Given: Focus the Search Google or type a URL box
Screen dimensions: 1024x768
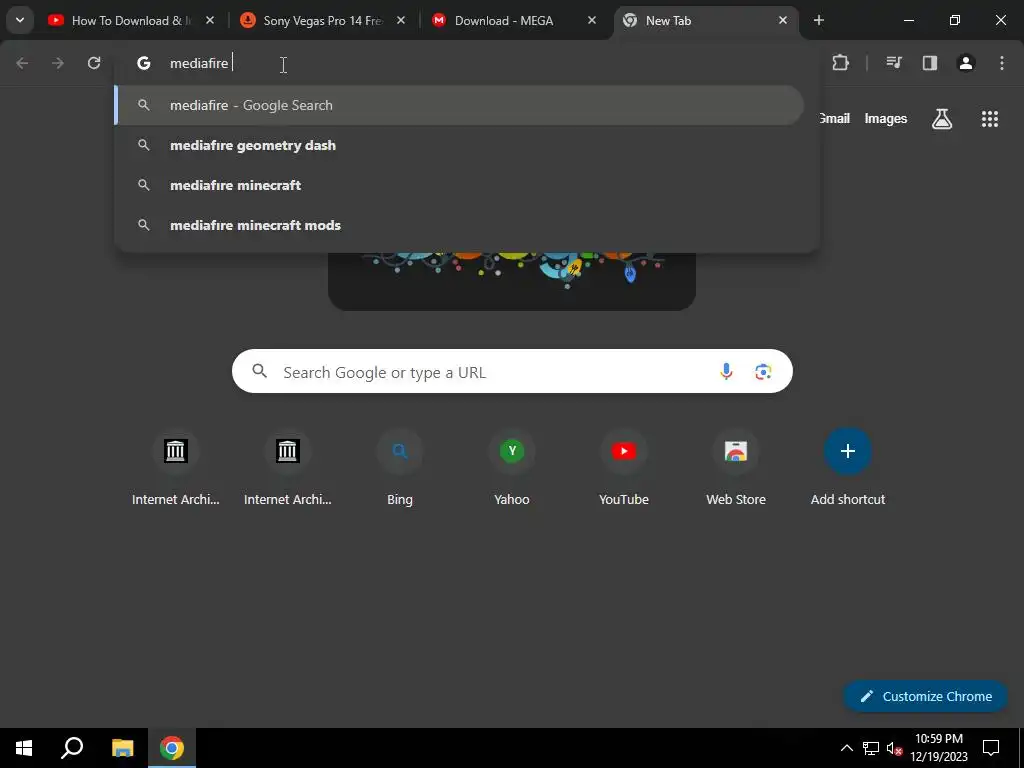Looking at the screenshot, I should point(512,372).
